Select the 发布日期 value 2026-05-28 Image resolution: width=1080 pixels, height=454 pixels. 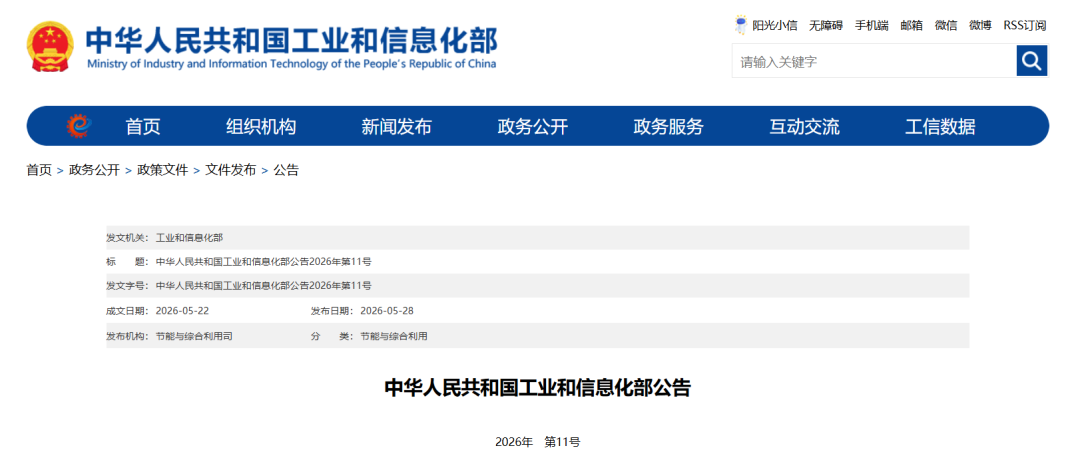387,311
